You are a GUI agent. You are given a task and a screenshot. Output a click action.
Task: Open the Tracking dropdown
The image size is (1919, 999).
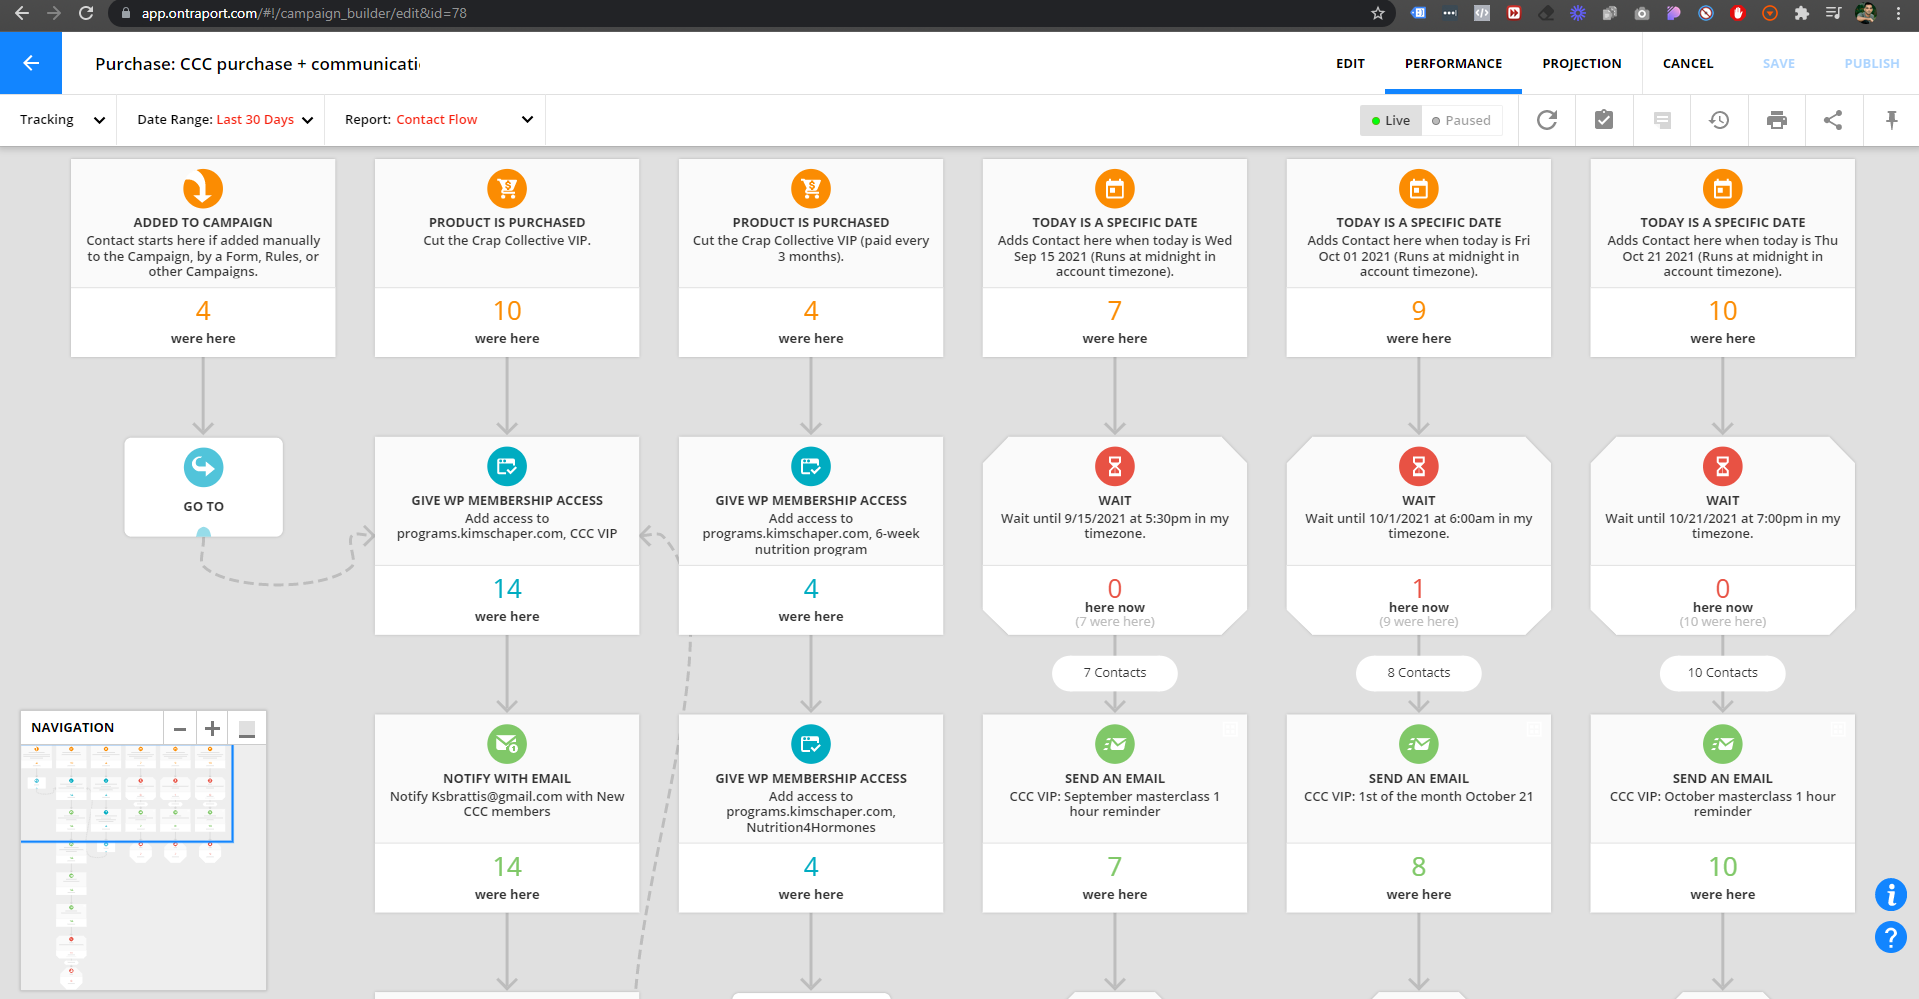(62, 120)
